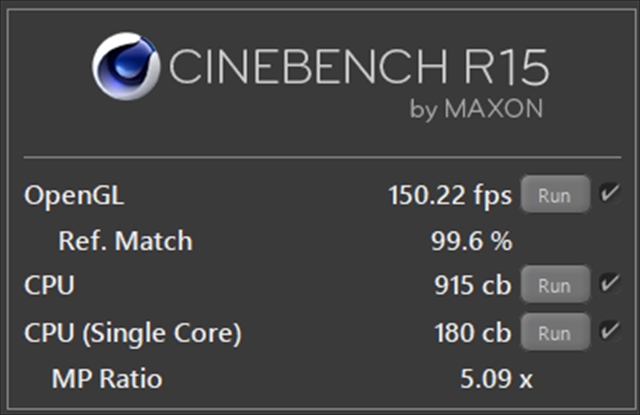Screen dimensions: 640x415
Task: Toggle the CPU (Single Core) checkbox
Action: (609, 331)
